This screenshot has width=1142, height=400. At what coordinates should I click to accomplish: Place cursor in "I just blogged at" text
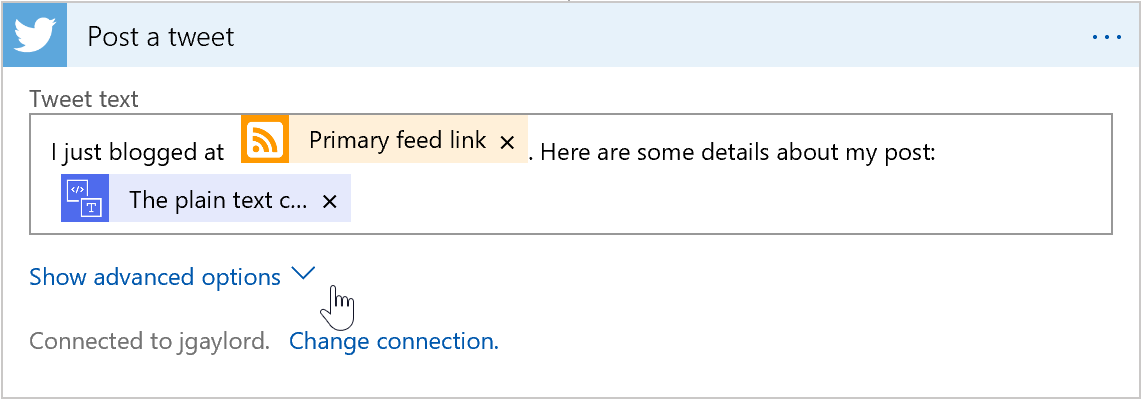[138, 153]
